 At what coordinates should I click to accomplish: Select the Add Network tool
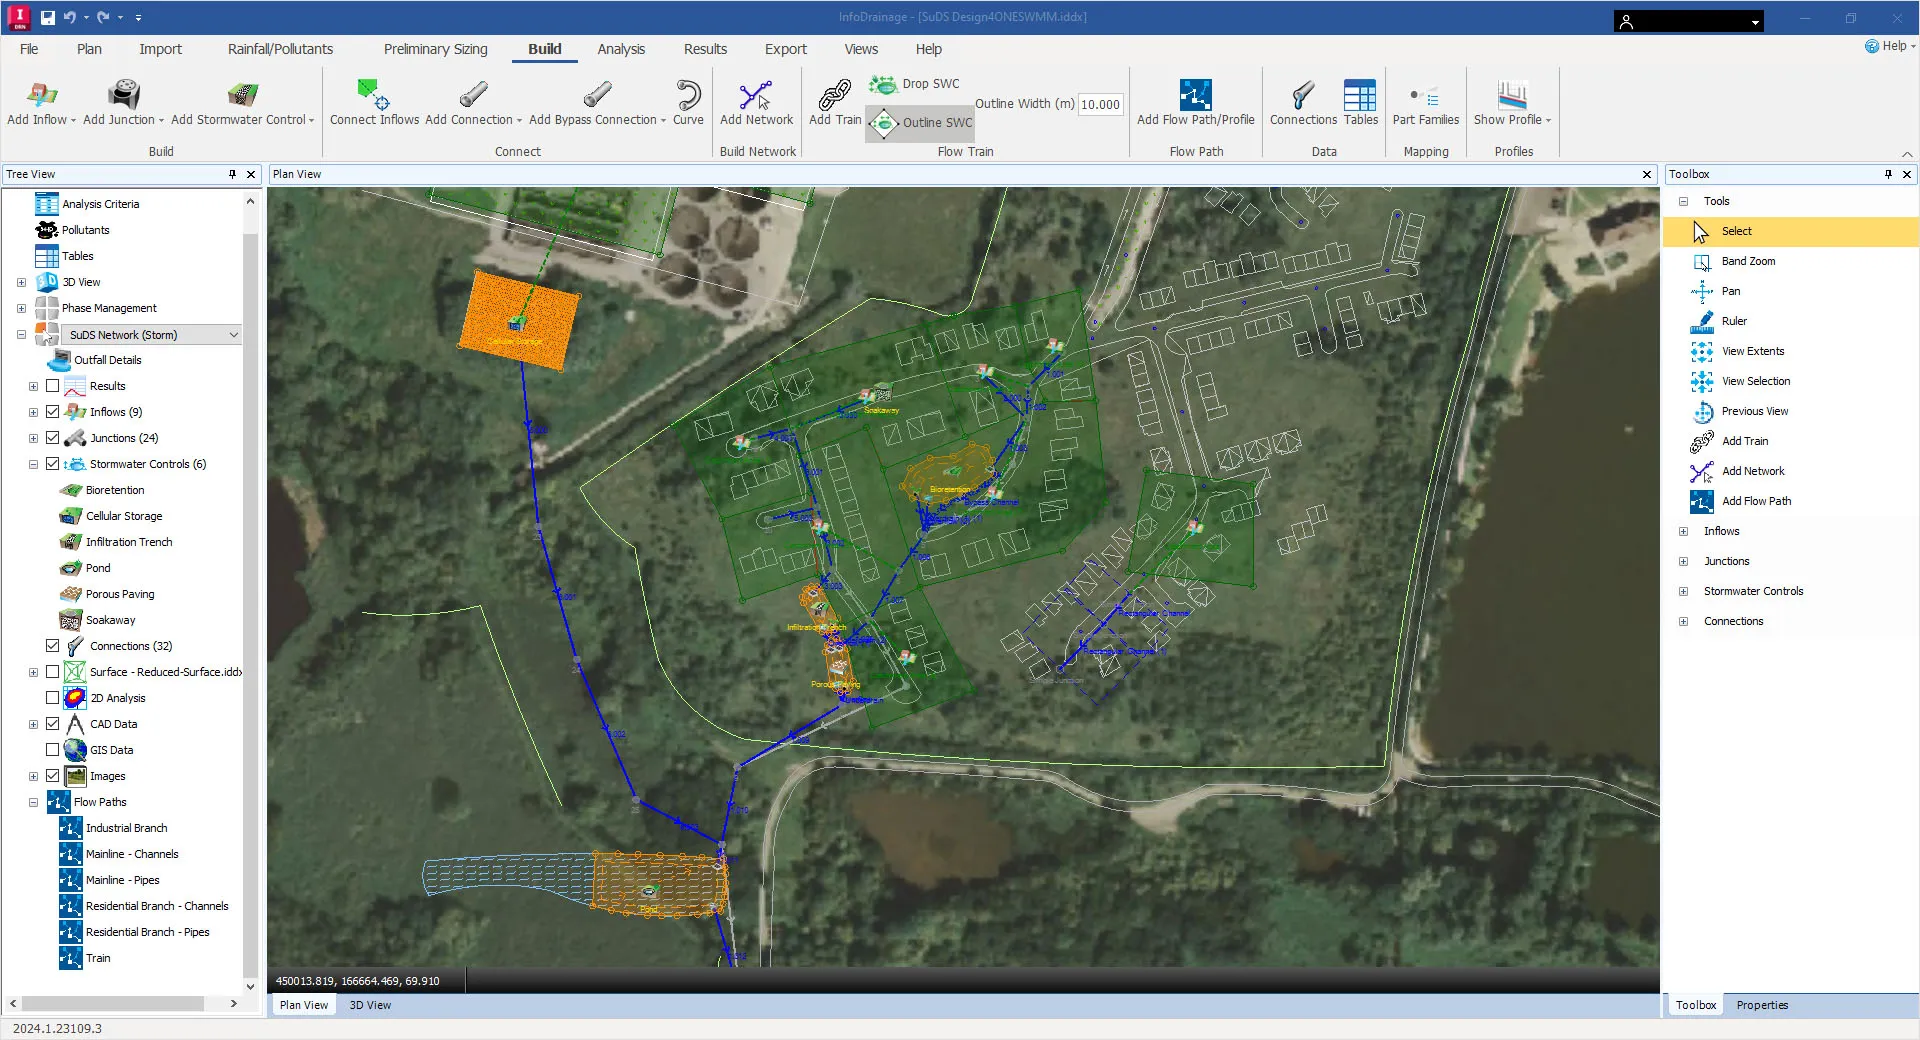(x=756, y=103)
